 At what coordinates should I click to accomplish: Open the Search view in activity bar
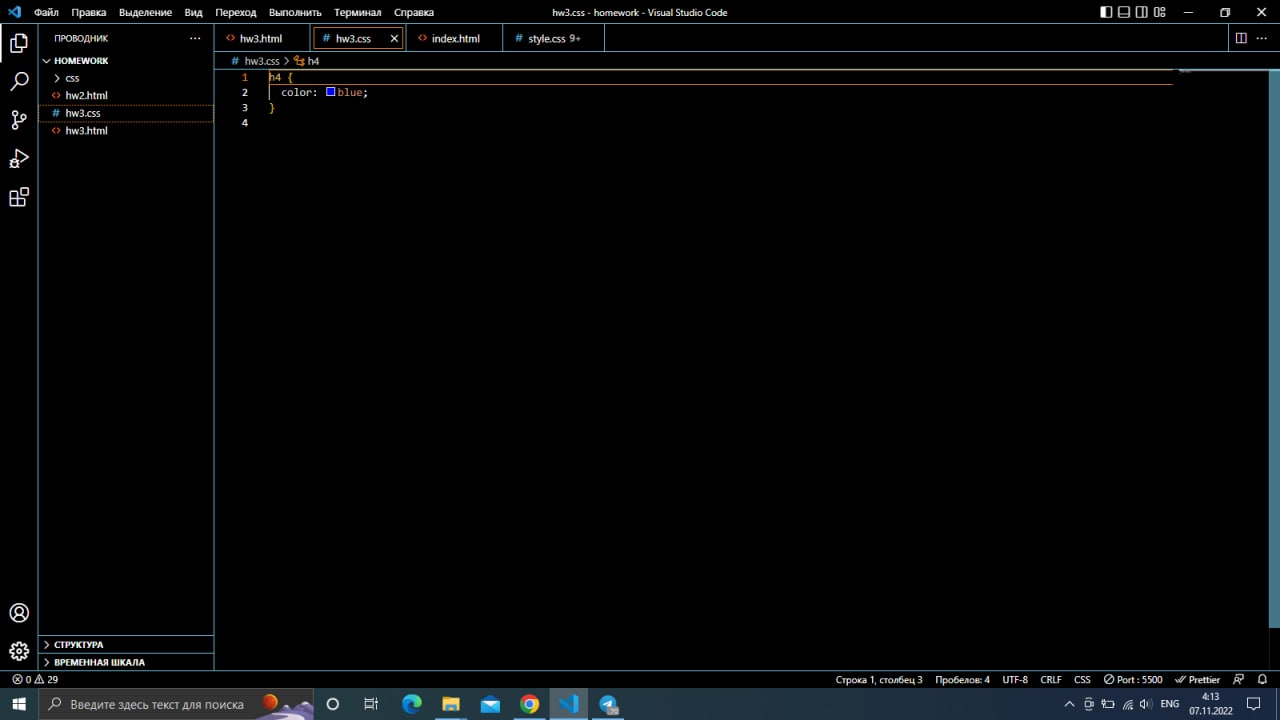19,82
